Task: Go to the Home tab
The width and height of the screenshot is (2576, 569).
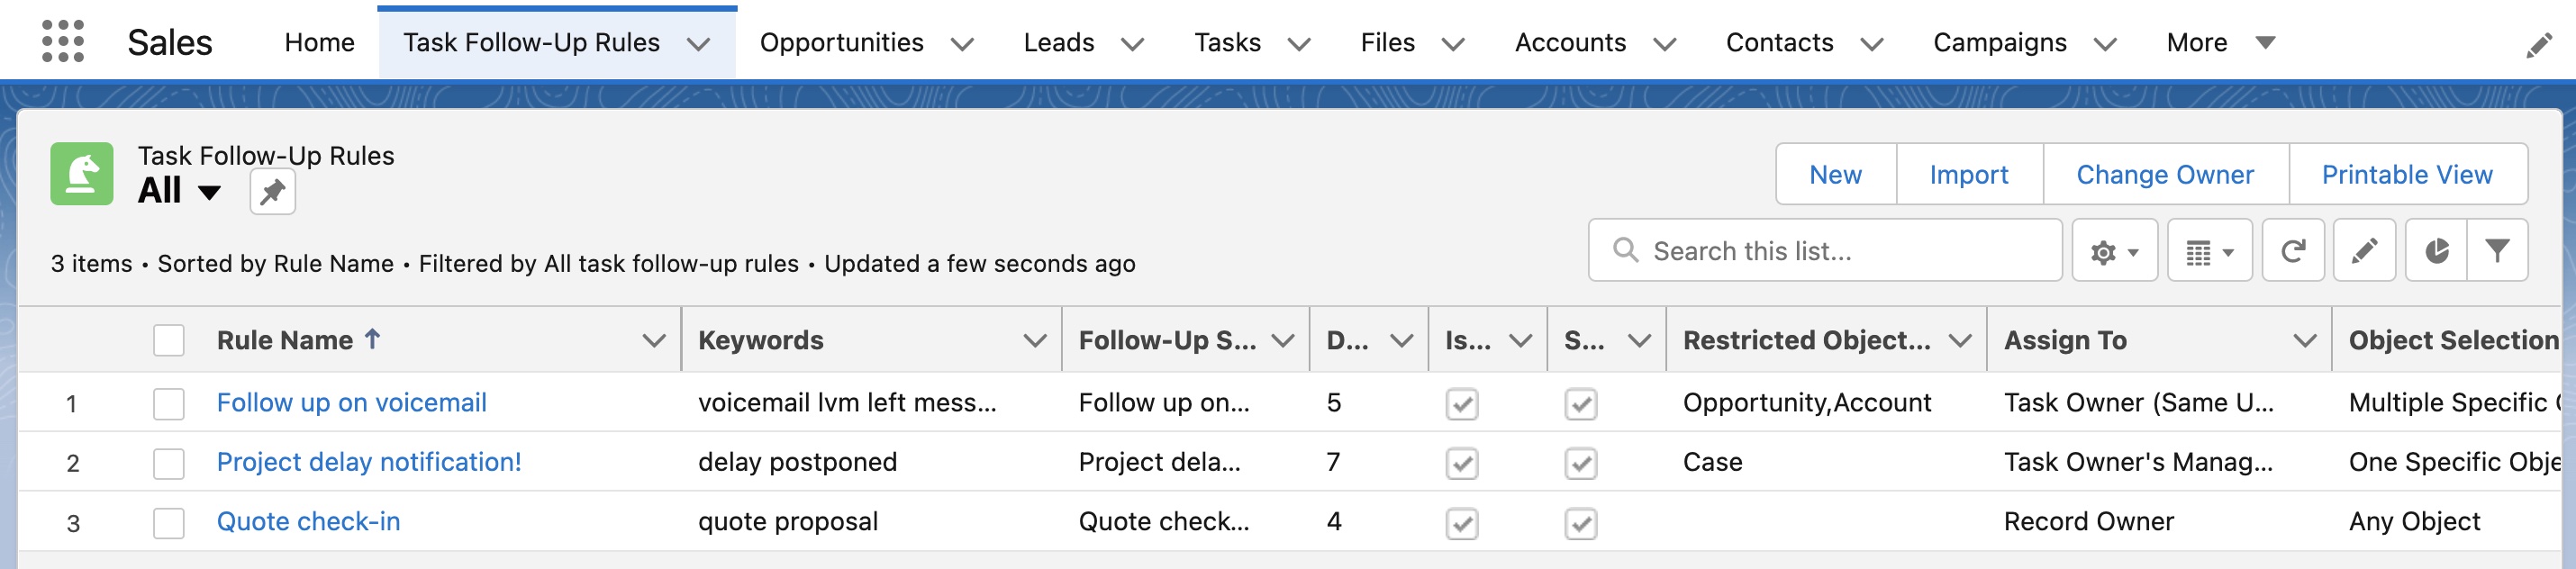Action: pyautogui.click(x=319, y=43)
